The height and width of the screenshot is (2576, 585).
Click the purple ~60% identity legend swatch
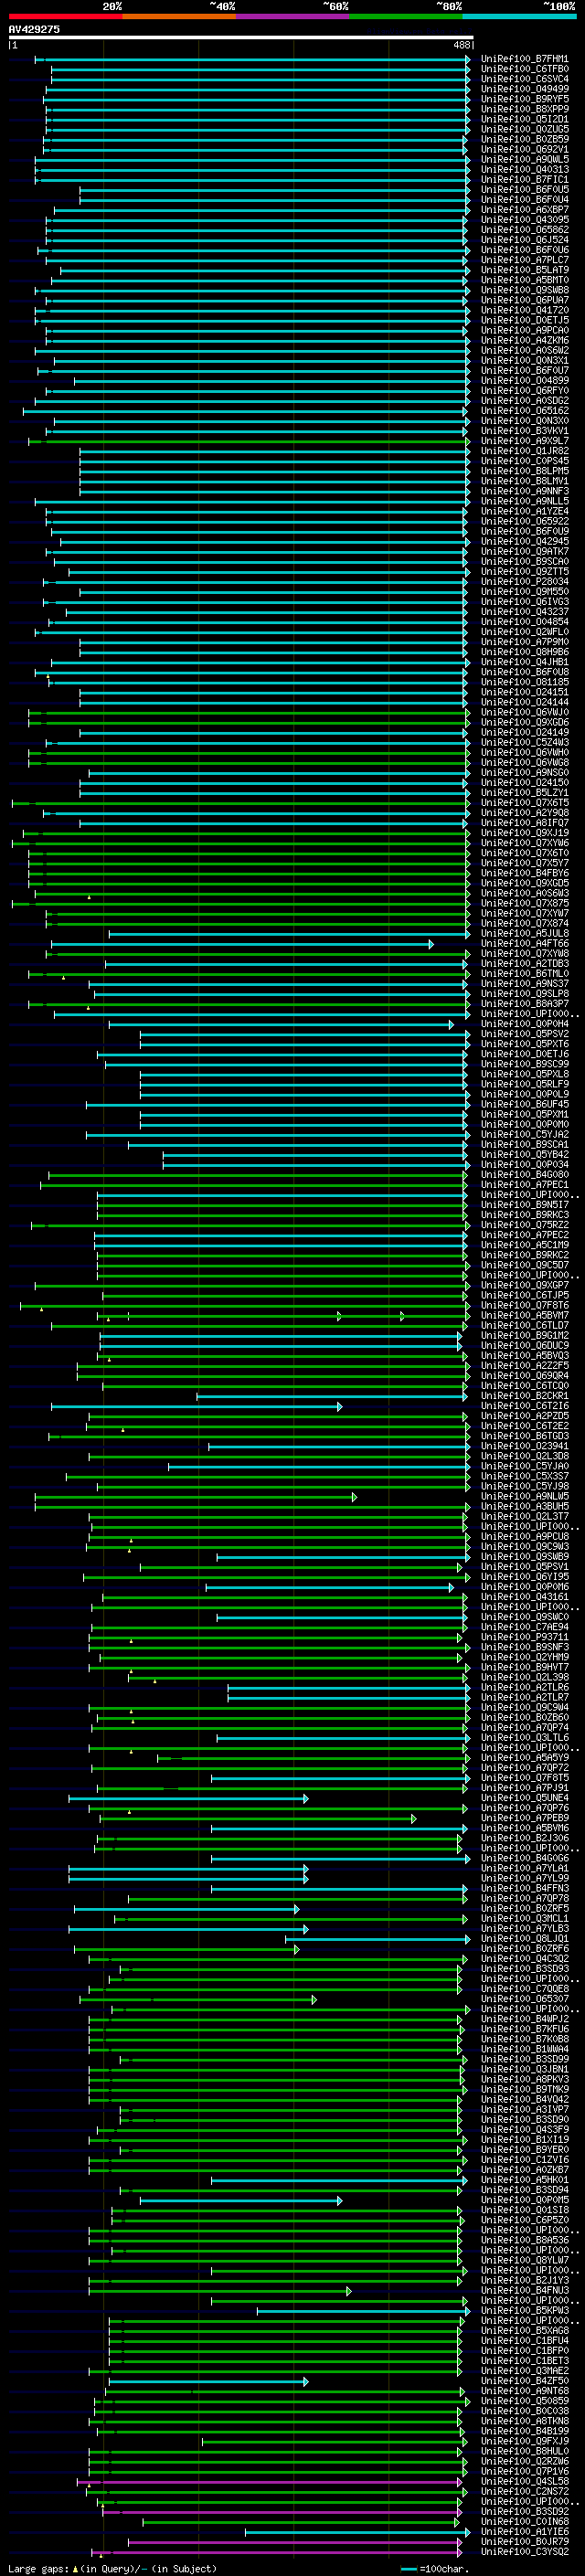[292, 16]
